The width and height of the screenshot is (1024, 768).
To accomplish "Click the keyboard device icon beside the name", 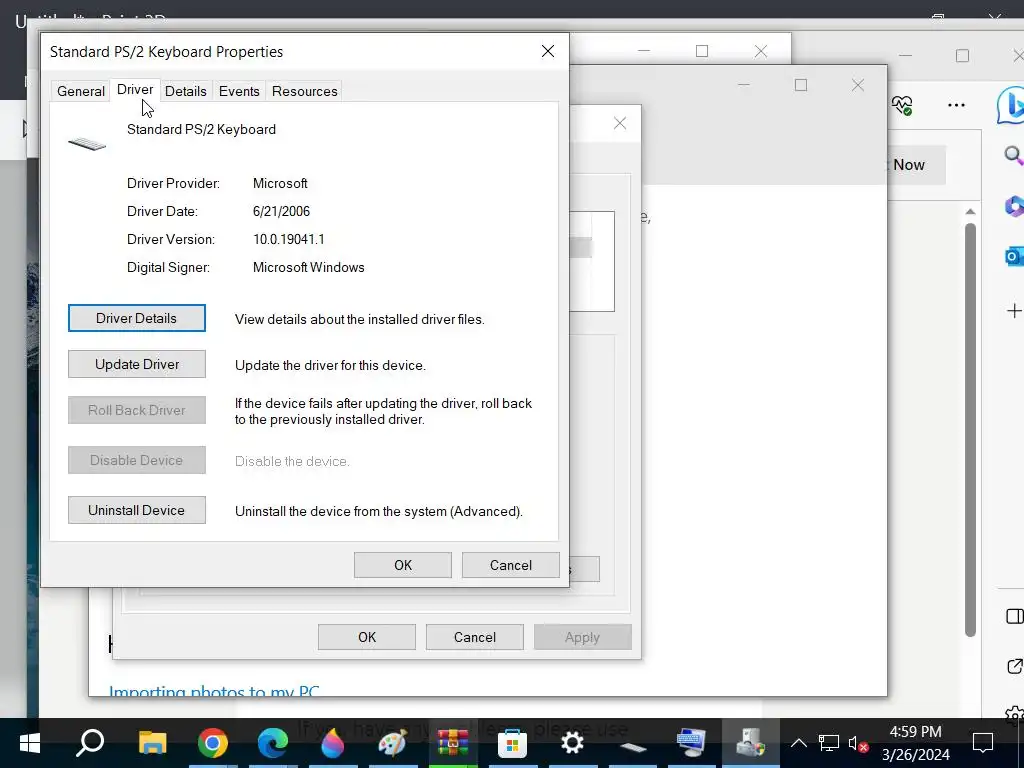I will tap(87, 144).
